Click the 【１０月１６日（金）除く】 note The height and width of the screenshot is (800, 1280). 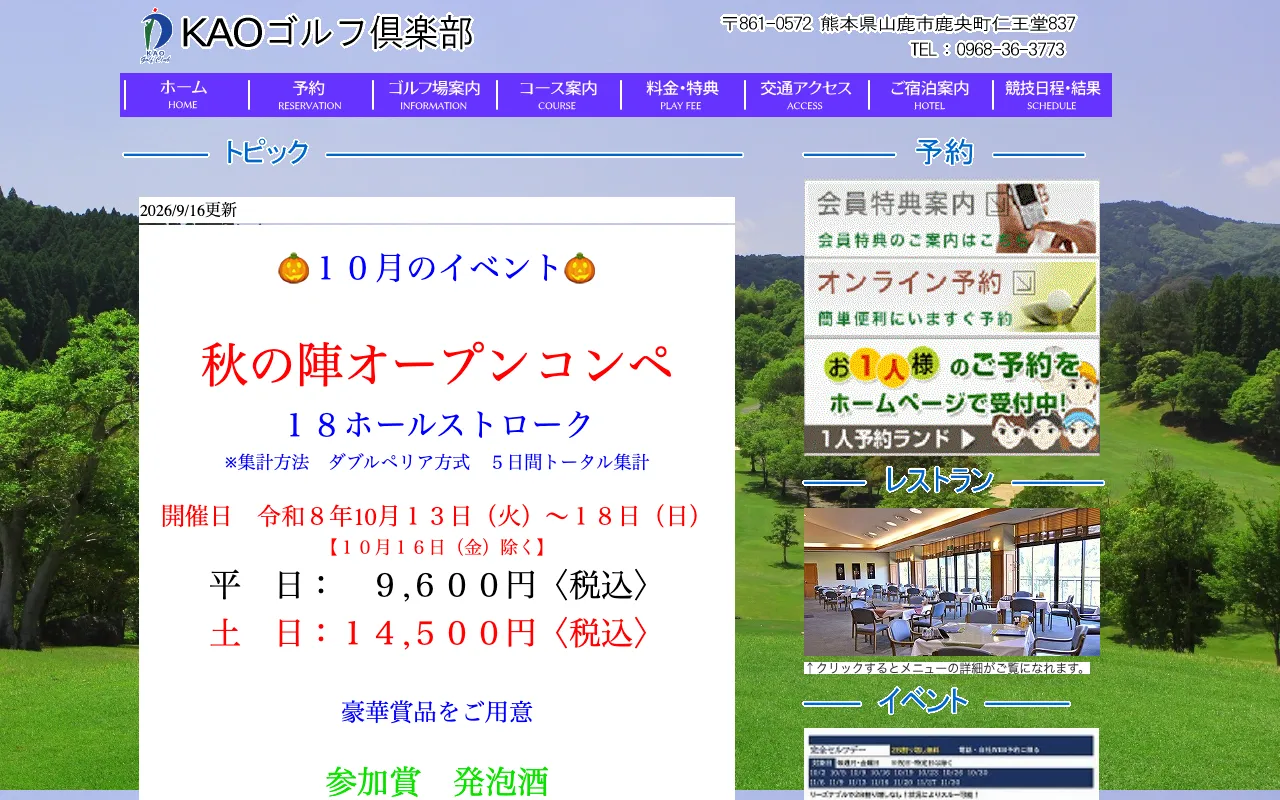click(437, 547)
